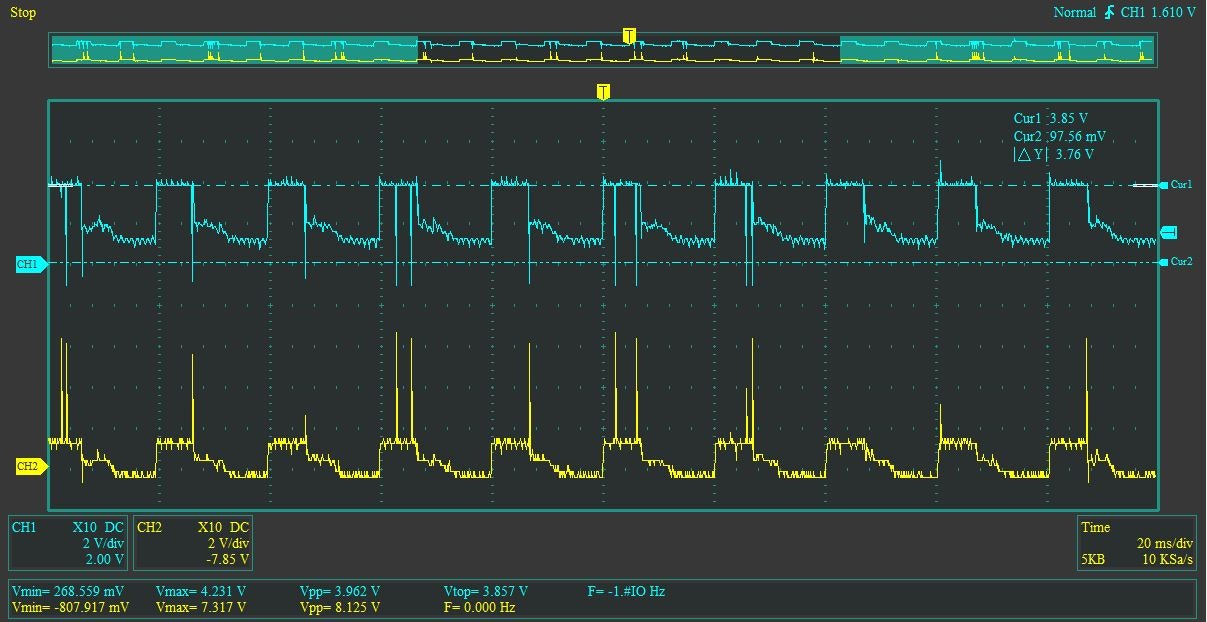Click the waveform overview thumbnail strip
Screen dimensions: 1207x622
[603, 50]
